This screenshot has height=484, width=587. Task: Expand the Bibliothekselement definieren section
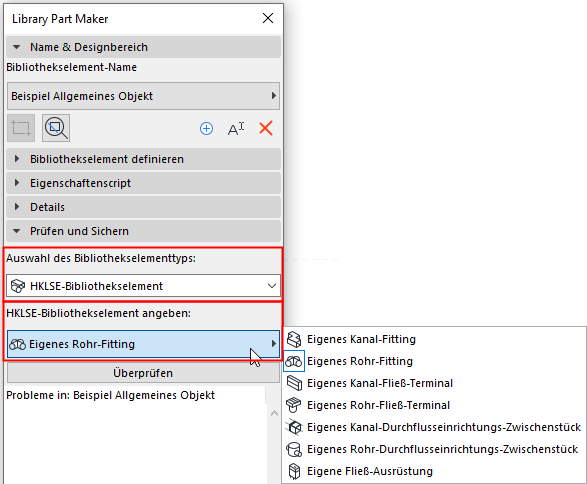[143, 159]
